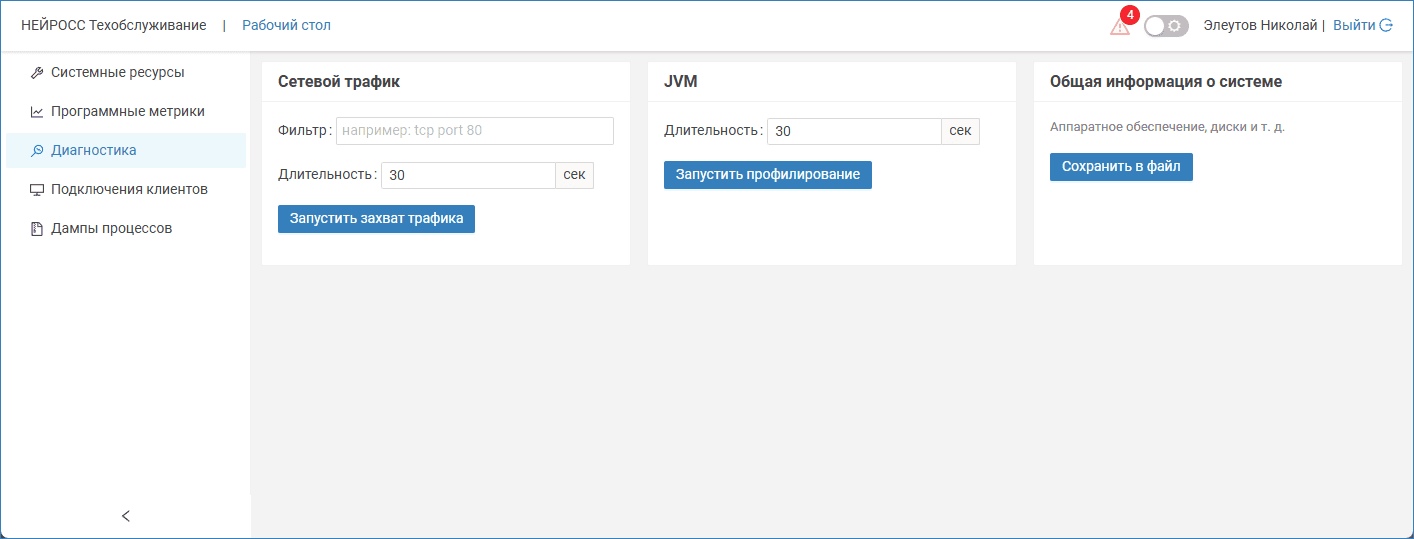Toggle the settings mode switch in header
This screenshot has height=539, width=1414.
point(1166,26)
